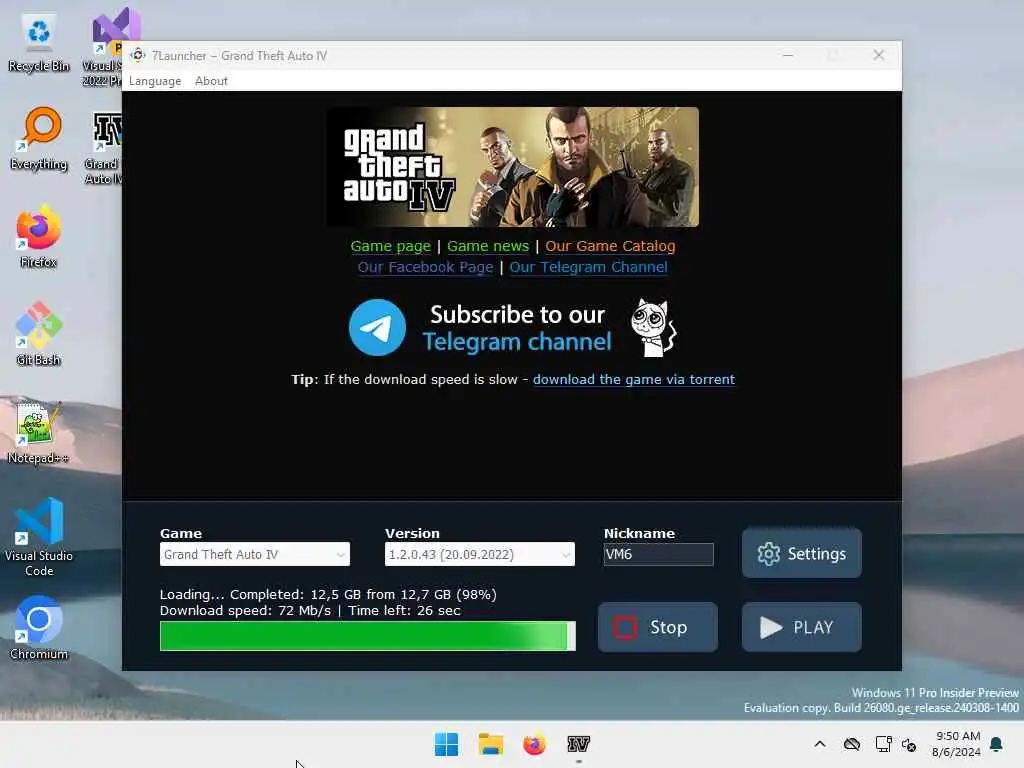The width and height of the screenshot is (1024, 768).
Task: Click the Download speed status line
Action: point(310,611)
